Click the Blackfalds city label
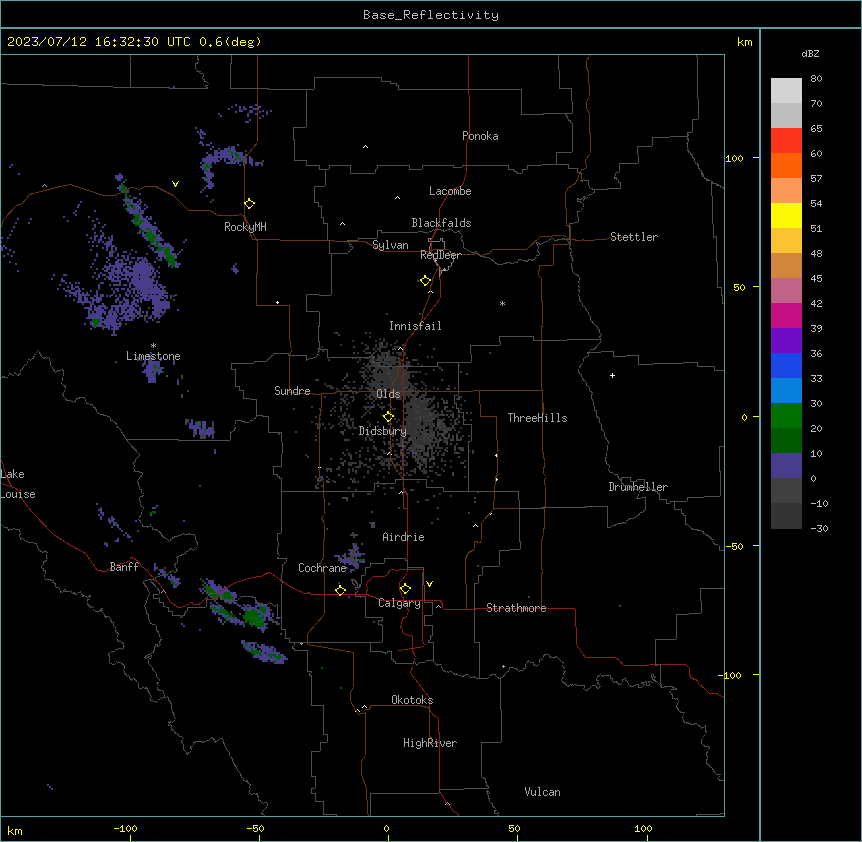The width and height of the screenshot is (862, 842). 441,223
